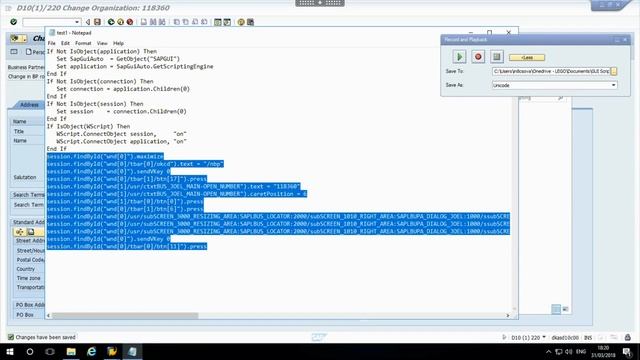Click the lock icon in SAP status bar
The width and height of the screenshot is (640, 360).
point(628,337)
